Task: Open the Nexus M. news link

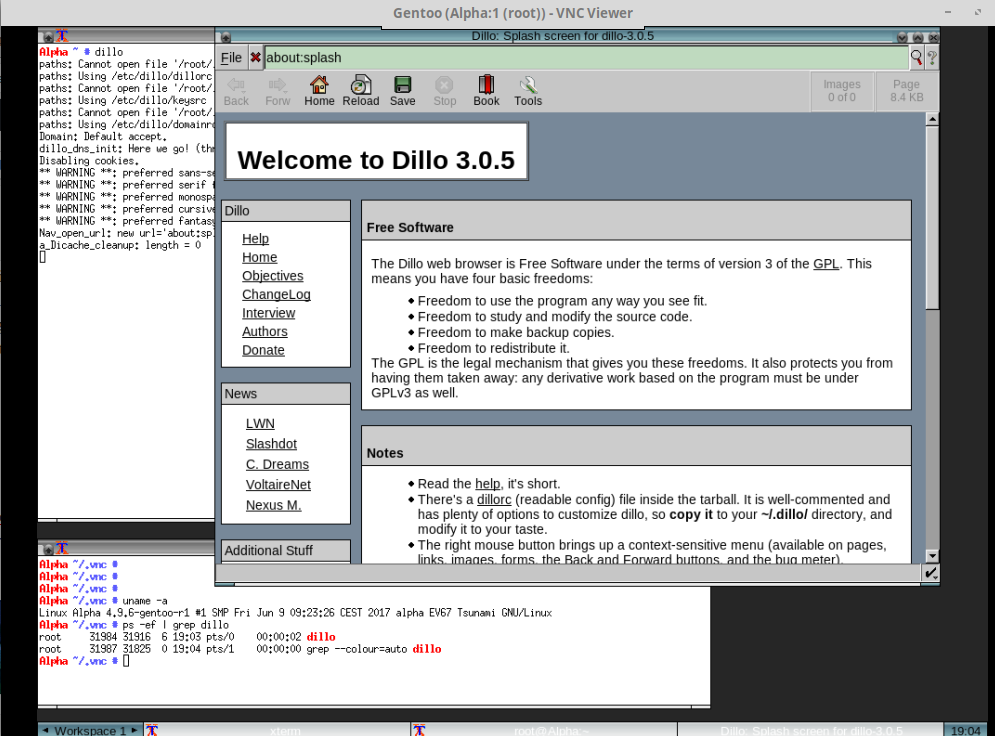Action: coord(273,505)
